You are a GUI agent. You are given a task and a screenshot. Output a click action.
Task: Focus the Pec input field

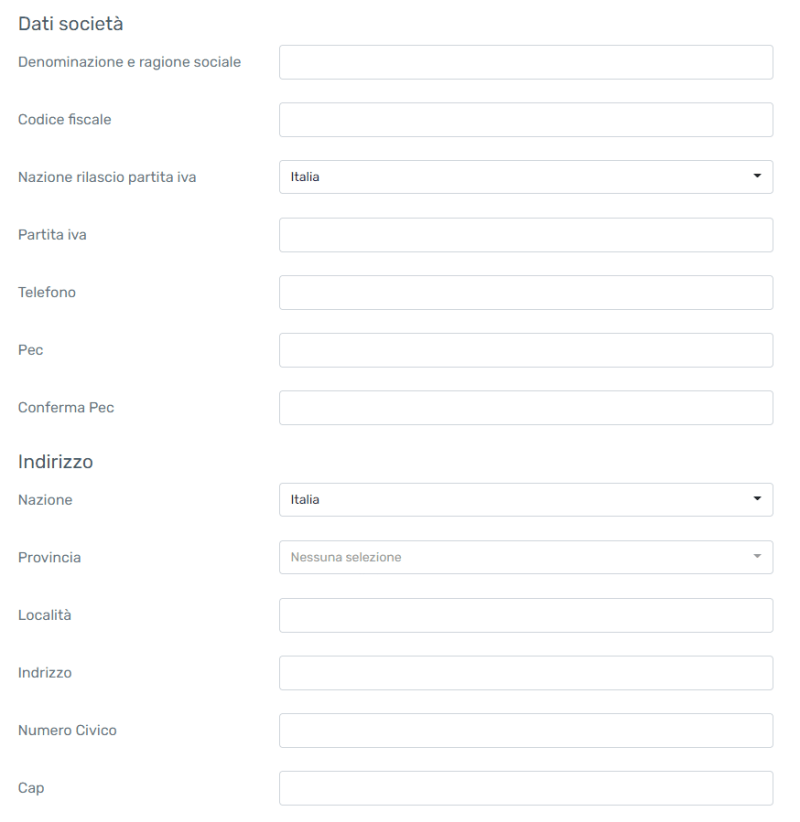(526, 350)
